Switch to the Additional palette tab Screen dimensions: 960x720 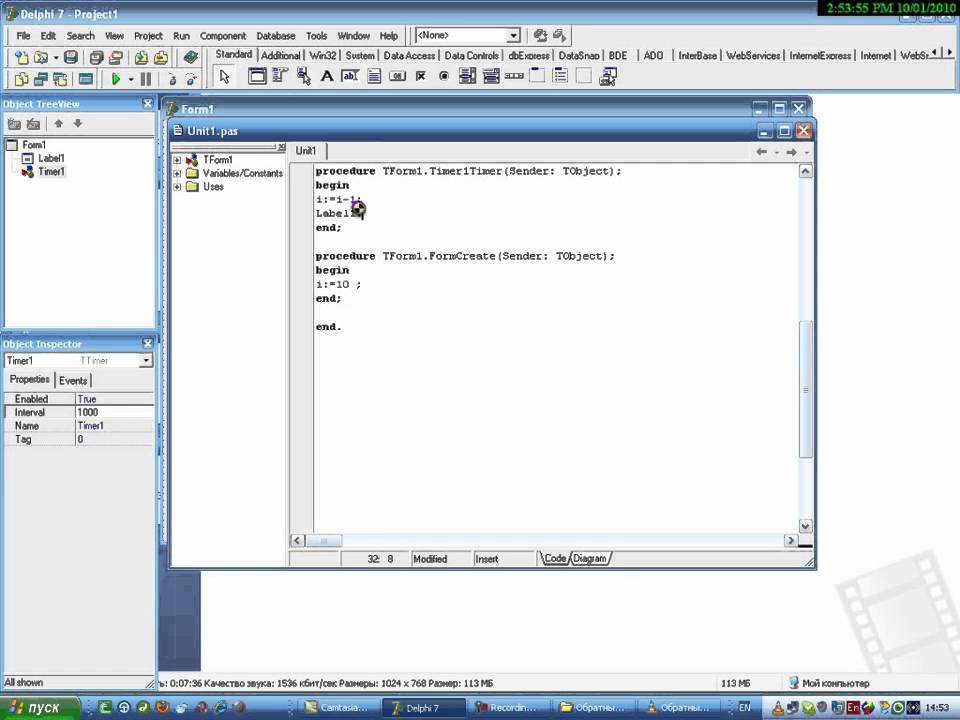[x=280, y=56]
